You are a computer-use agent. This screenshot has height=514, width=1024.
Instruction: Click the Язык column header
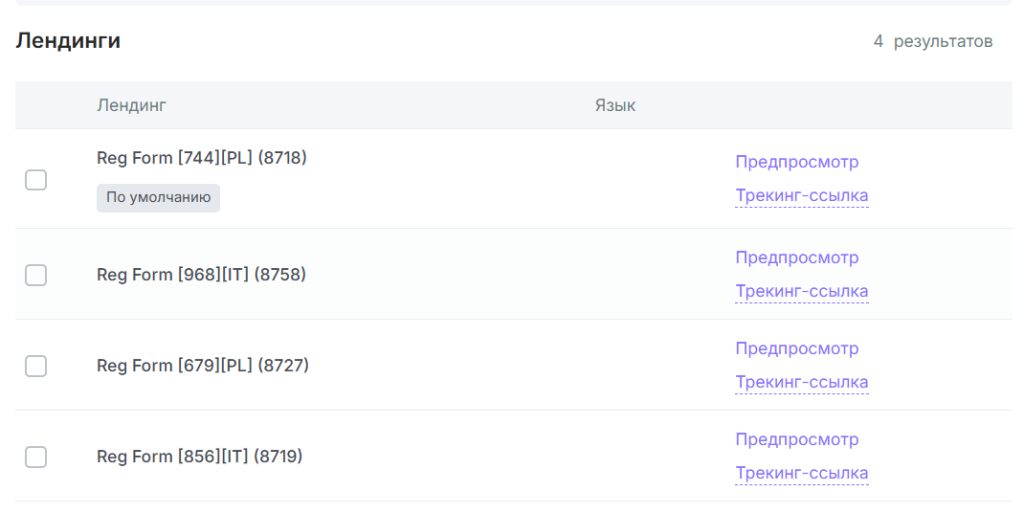615,105
